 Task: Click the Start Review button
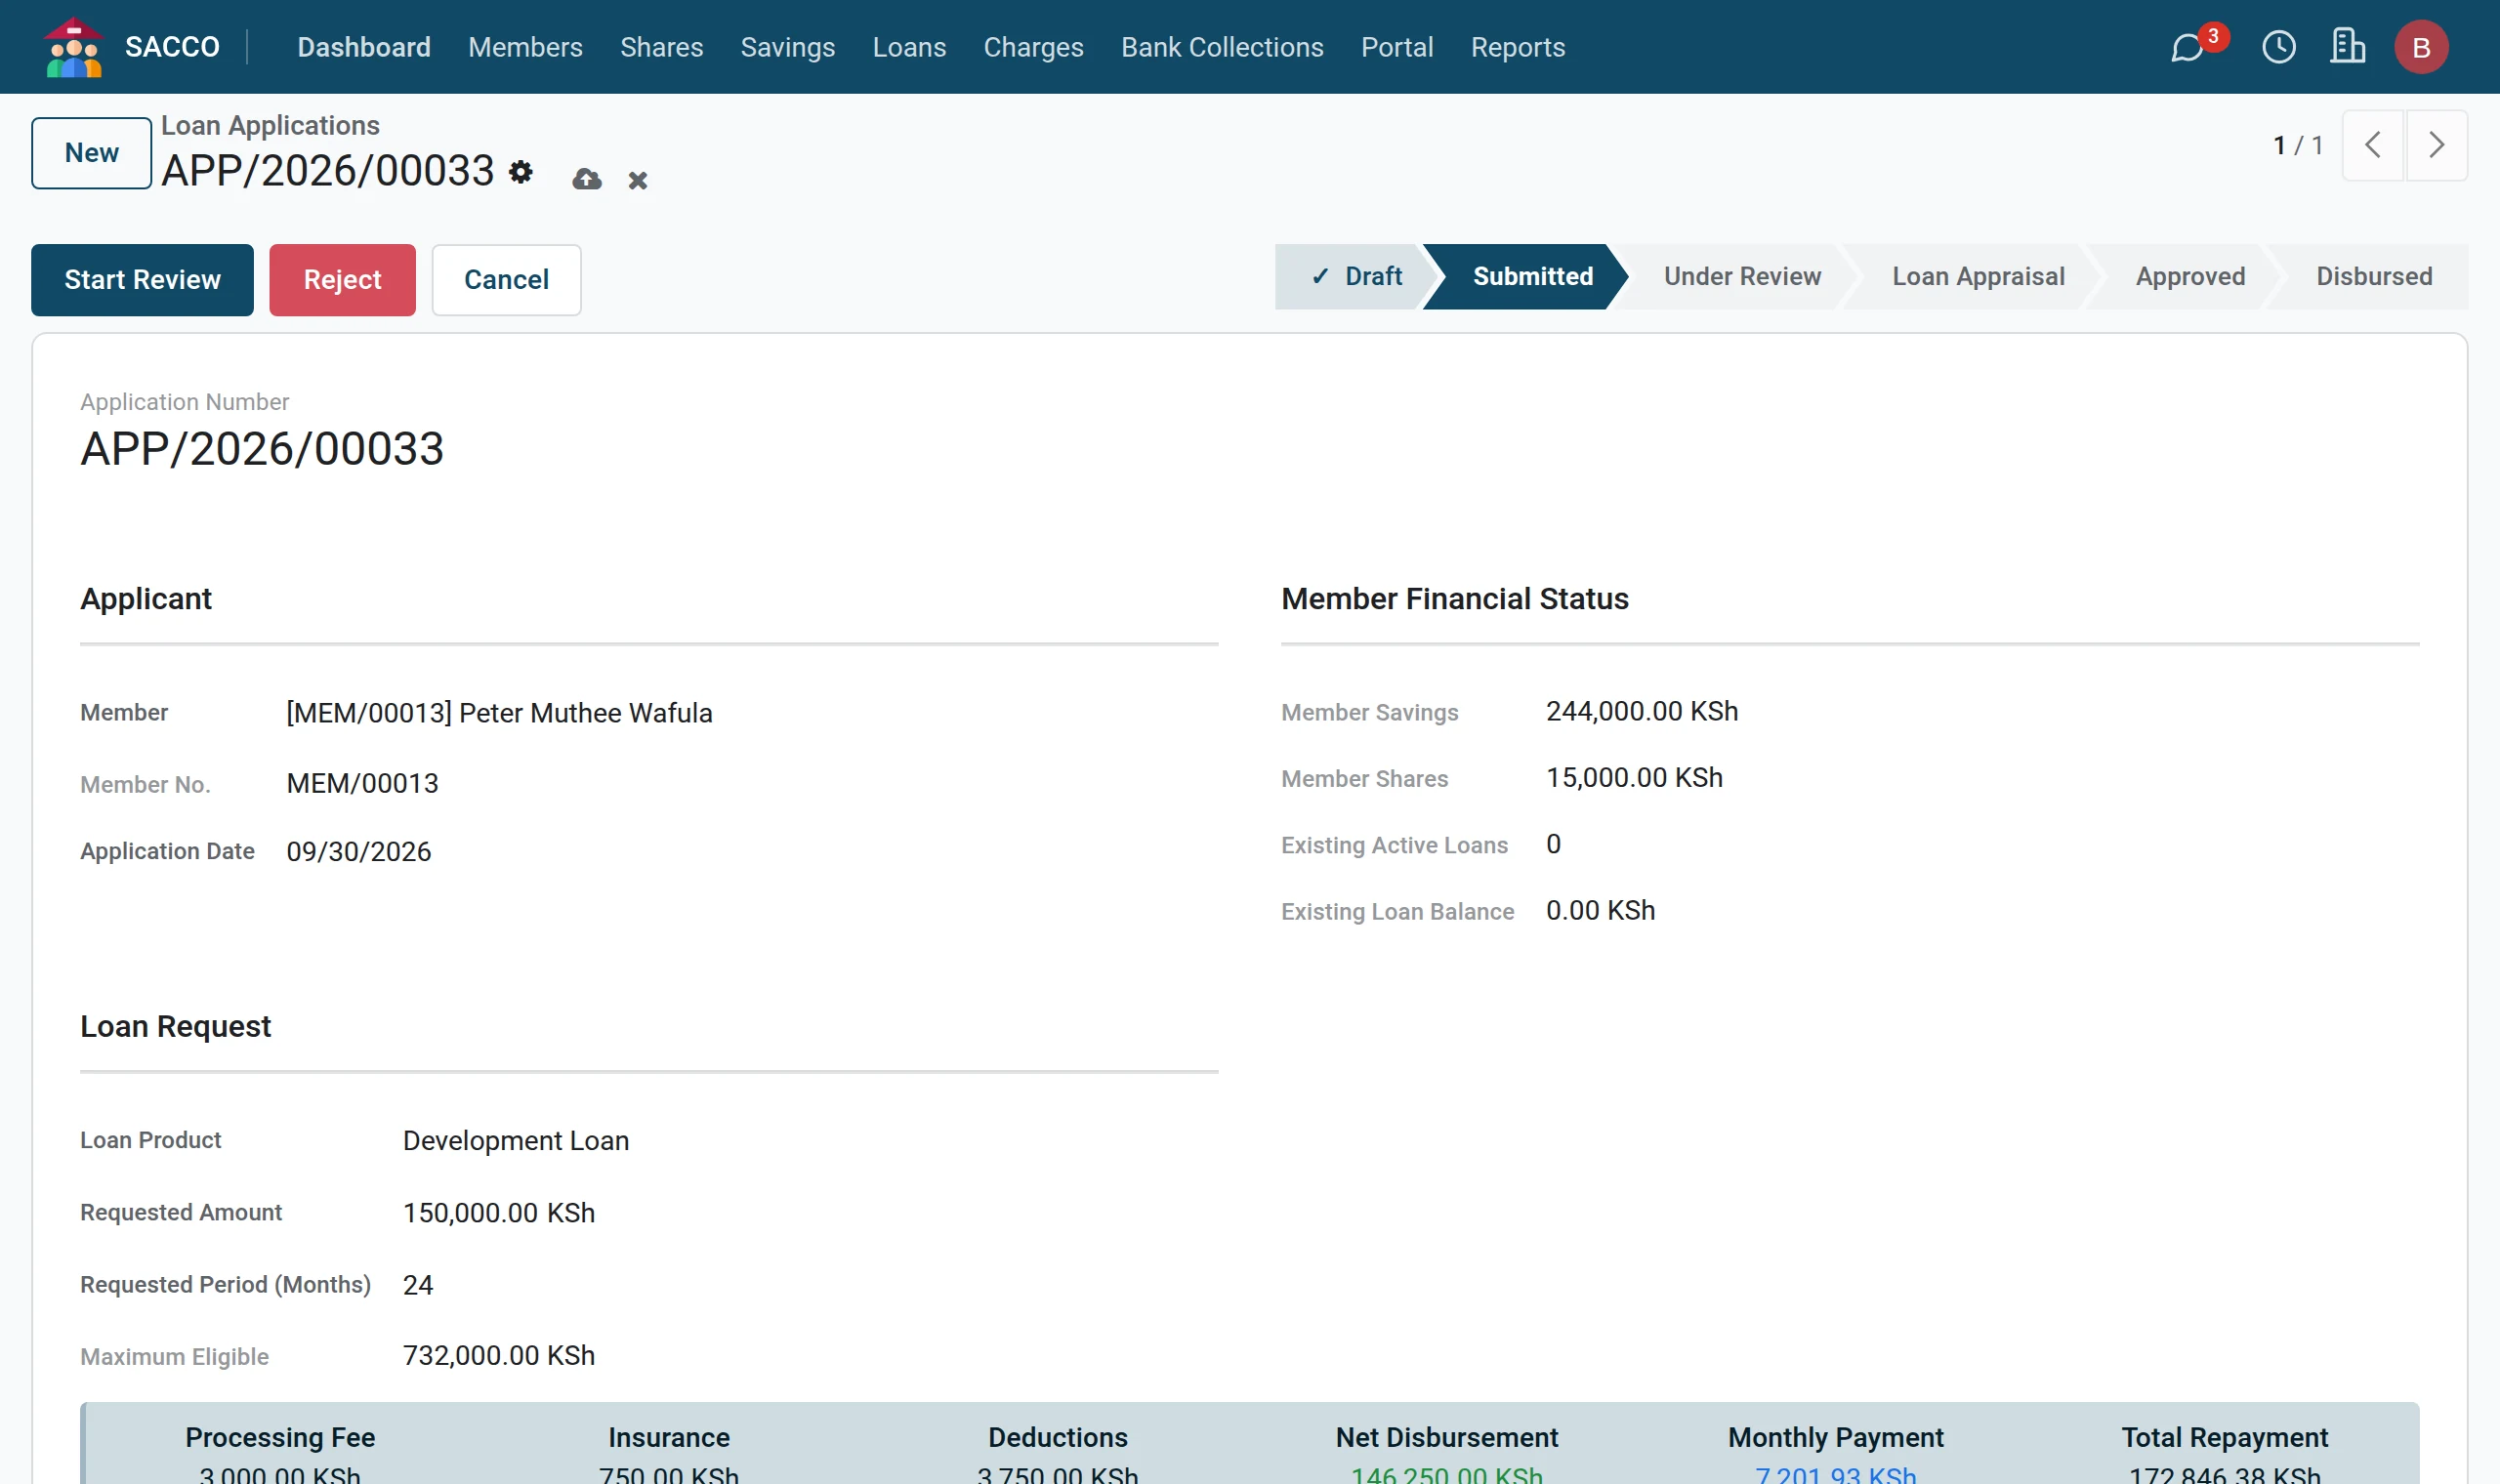[142, 280]
